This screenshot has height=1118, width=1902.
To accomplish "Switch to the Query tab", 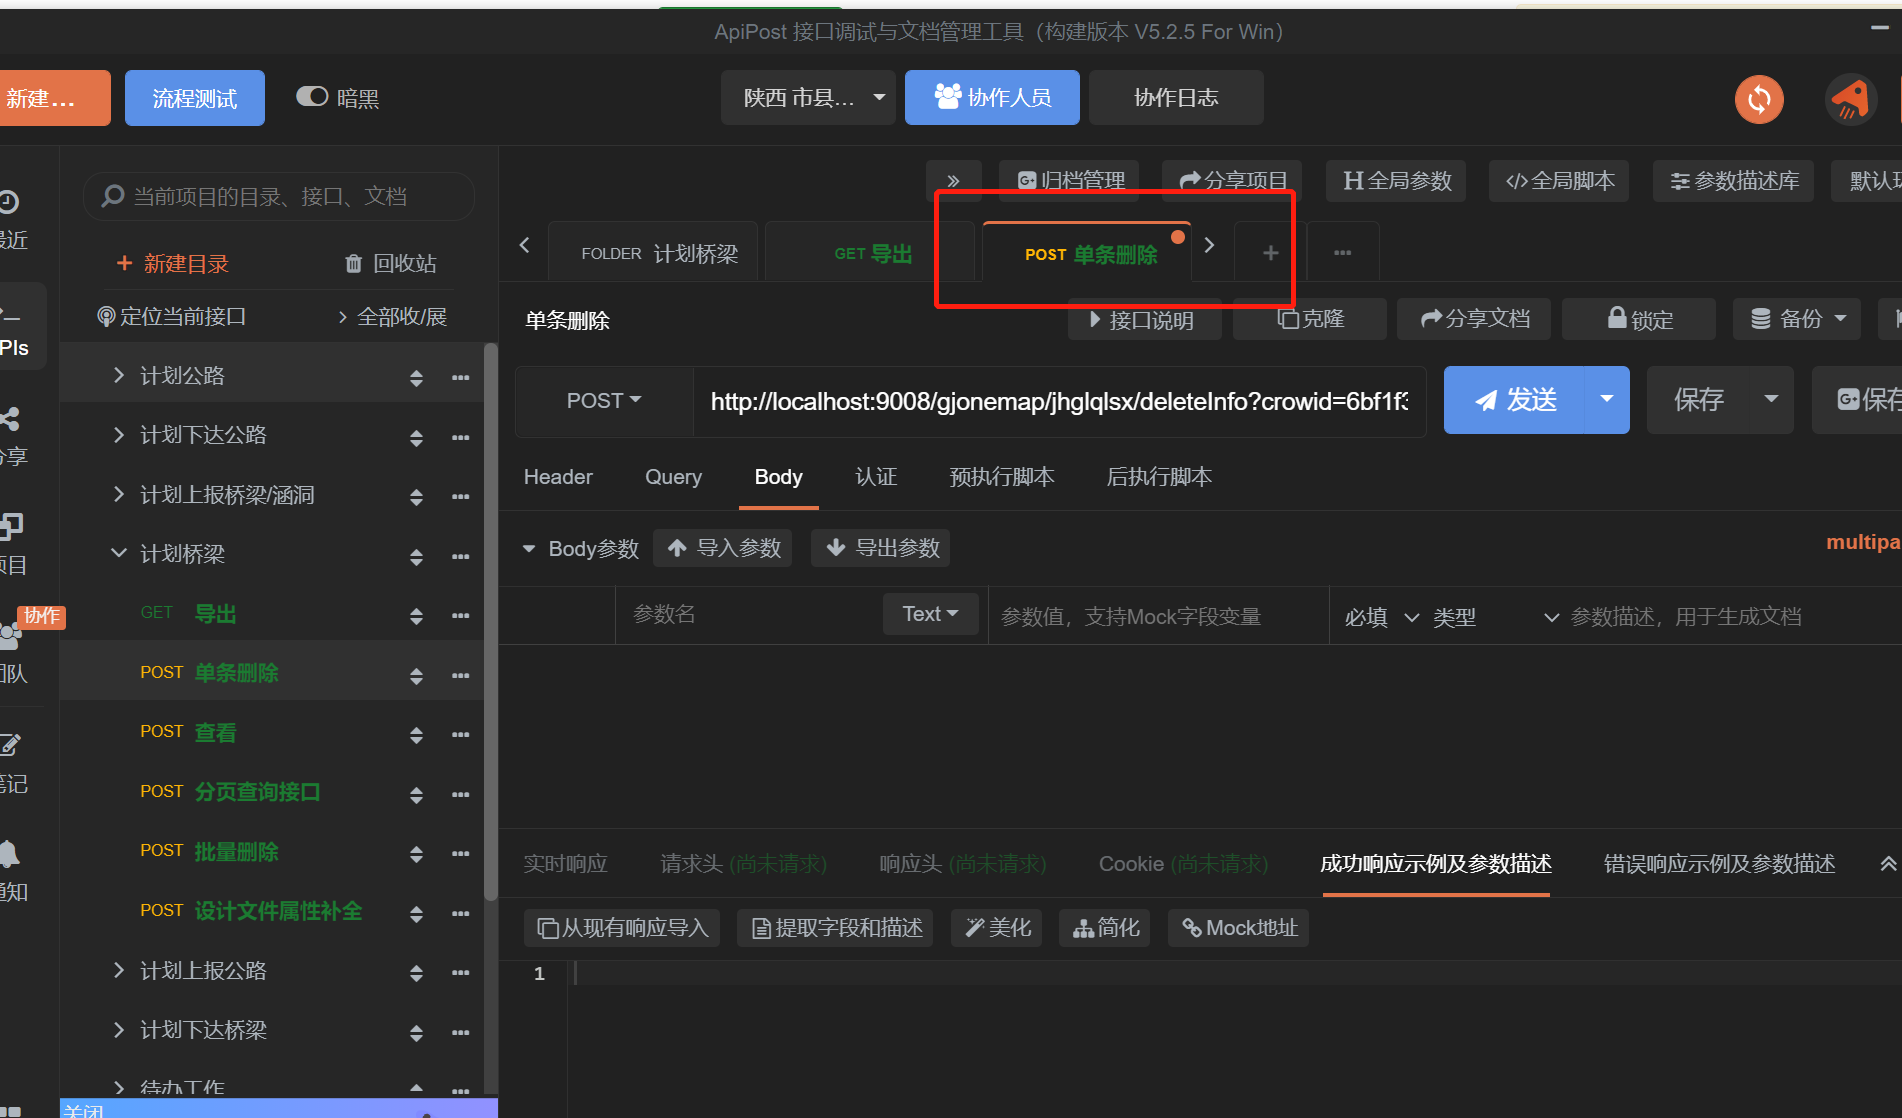I will [673, 477].
